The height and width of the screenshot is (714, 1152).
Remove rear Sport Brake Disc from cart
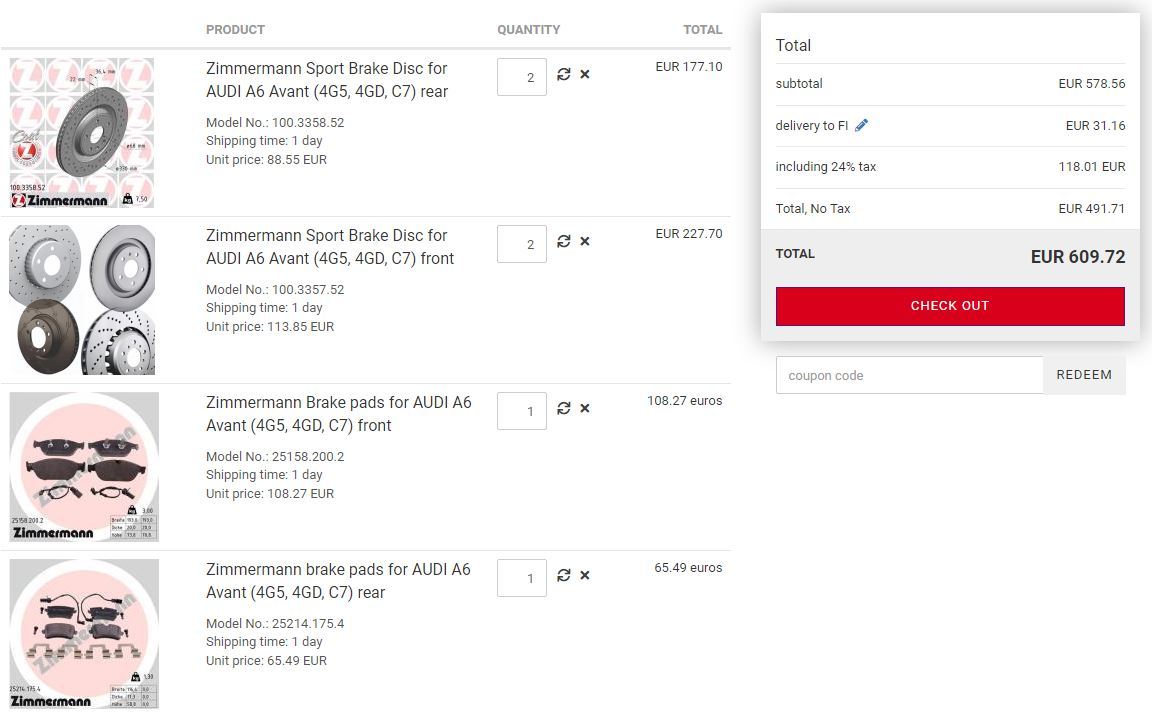click(585, 75)
